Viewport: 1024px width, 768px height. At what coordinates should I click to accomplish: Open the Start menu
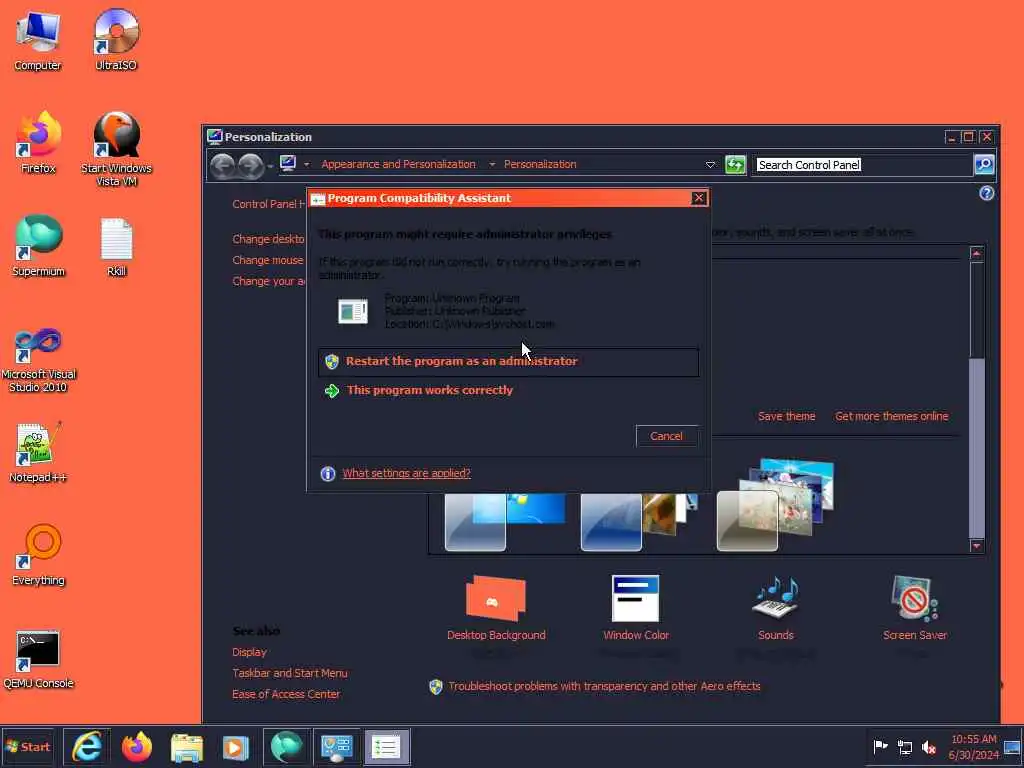click(x=28, y=747)
